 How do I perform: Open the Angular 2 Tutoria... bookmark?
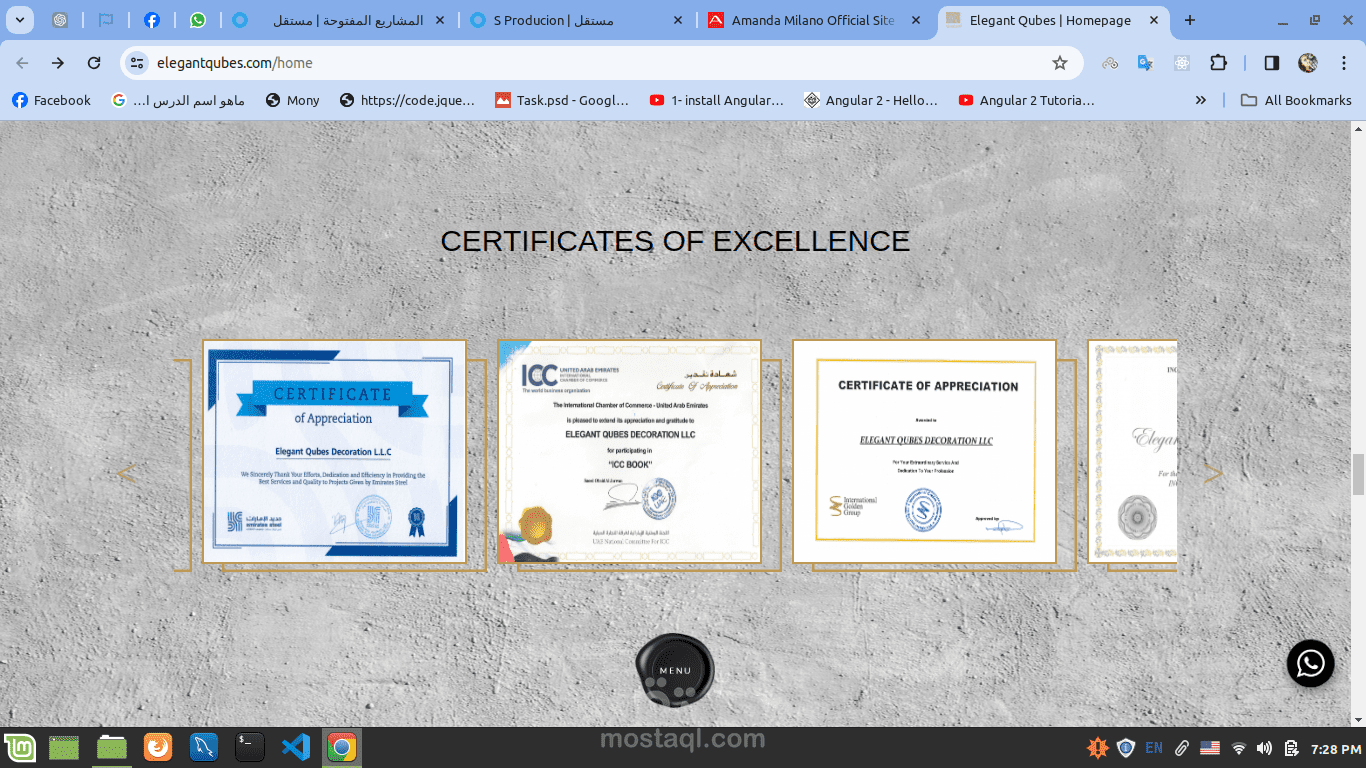[x=1026, y=100]
